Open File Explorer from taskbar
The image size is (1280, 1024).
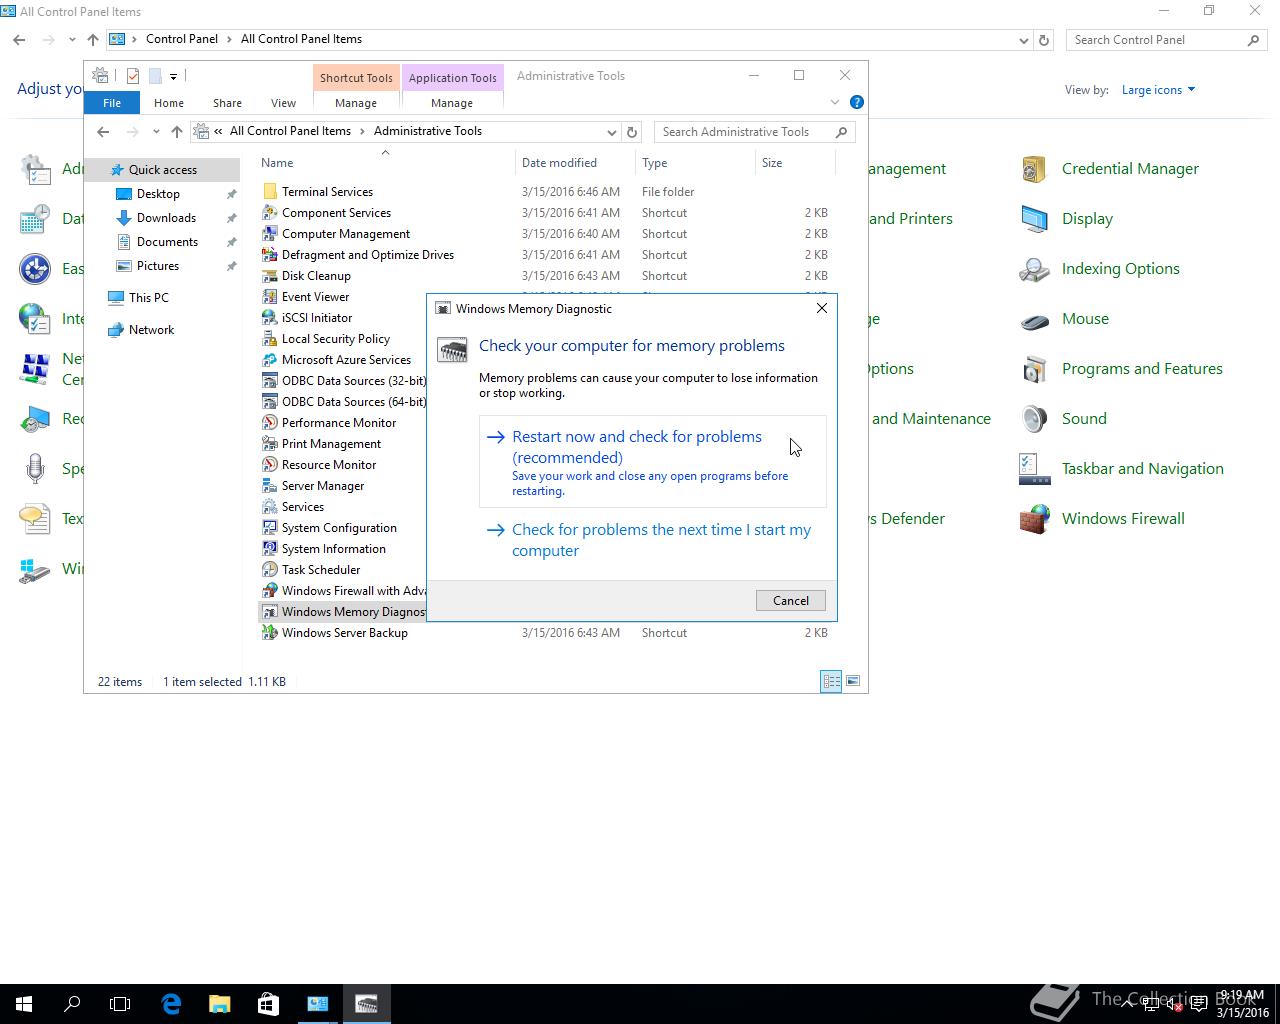point(219,1004)
